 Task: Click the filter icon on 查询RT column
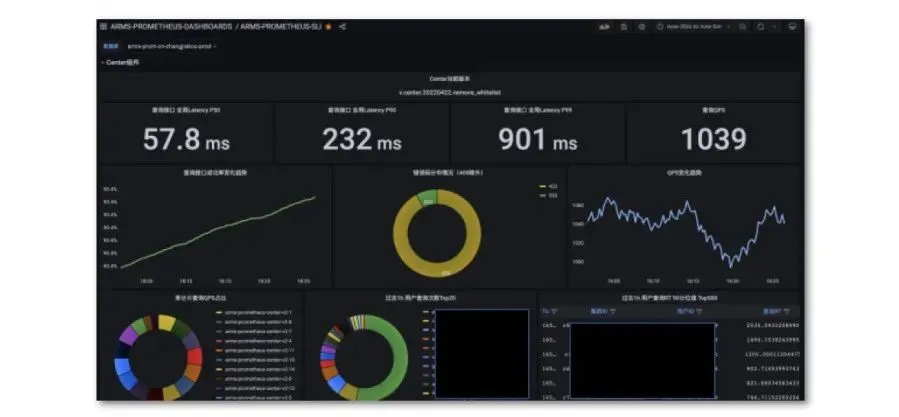[x=785, y=311]
